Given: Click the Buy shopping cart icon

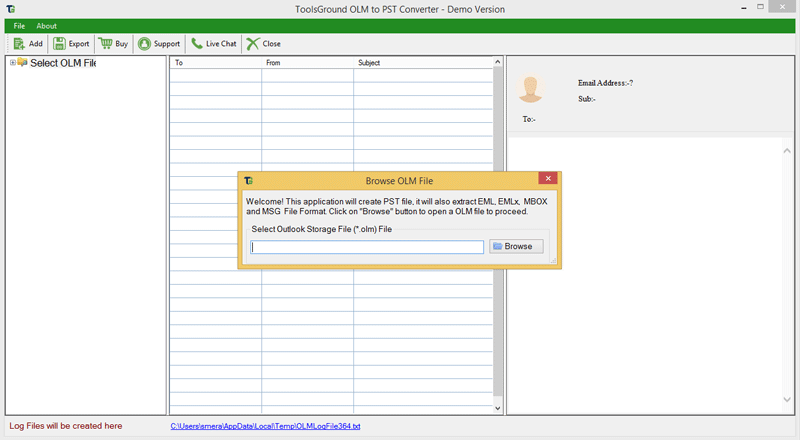Looking at the screenshot, I should tap(105, 44).
